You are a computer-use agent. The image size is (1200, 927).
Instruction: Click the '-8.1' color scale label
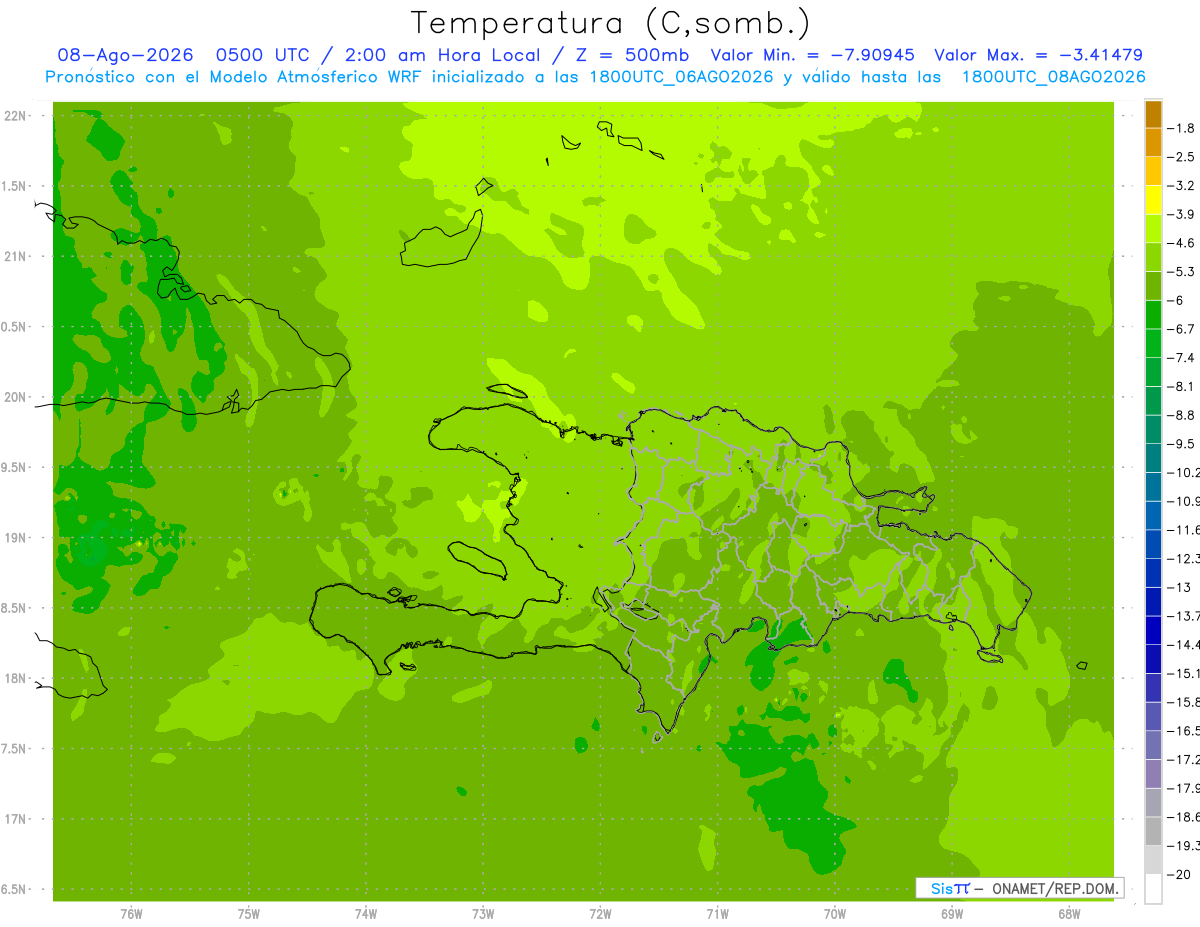(1181, 387)
